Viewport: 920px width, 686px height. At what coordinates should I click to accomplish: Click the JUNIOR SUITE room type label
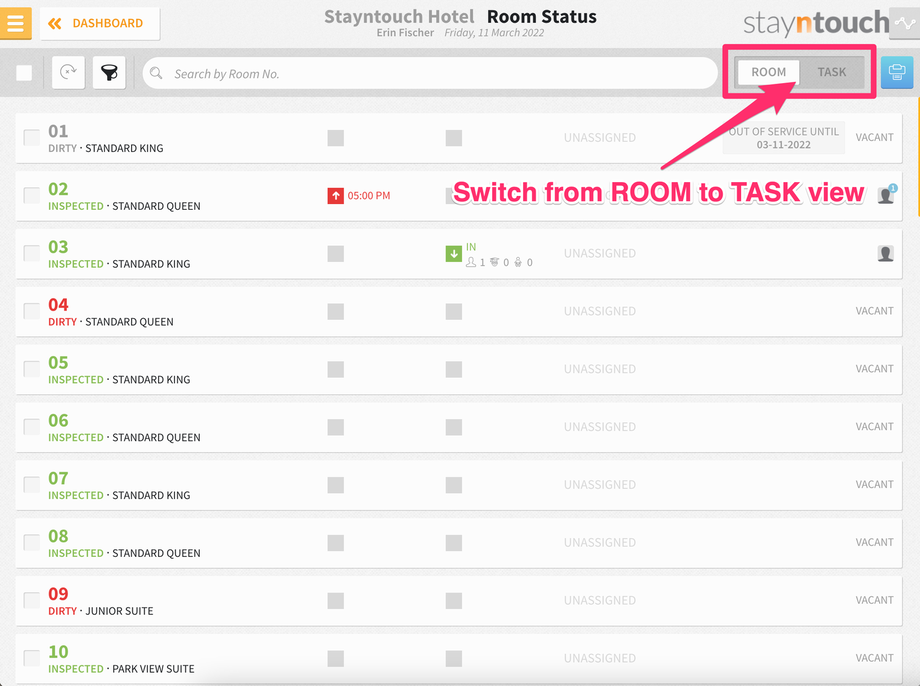tap(119, 611)
